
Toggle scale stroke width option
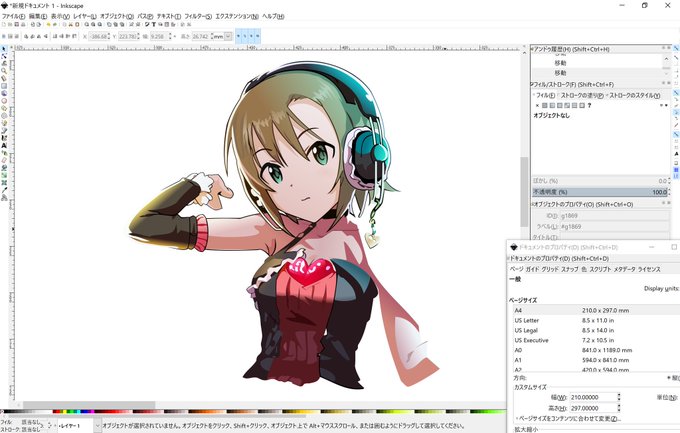pos(239,36)
